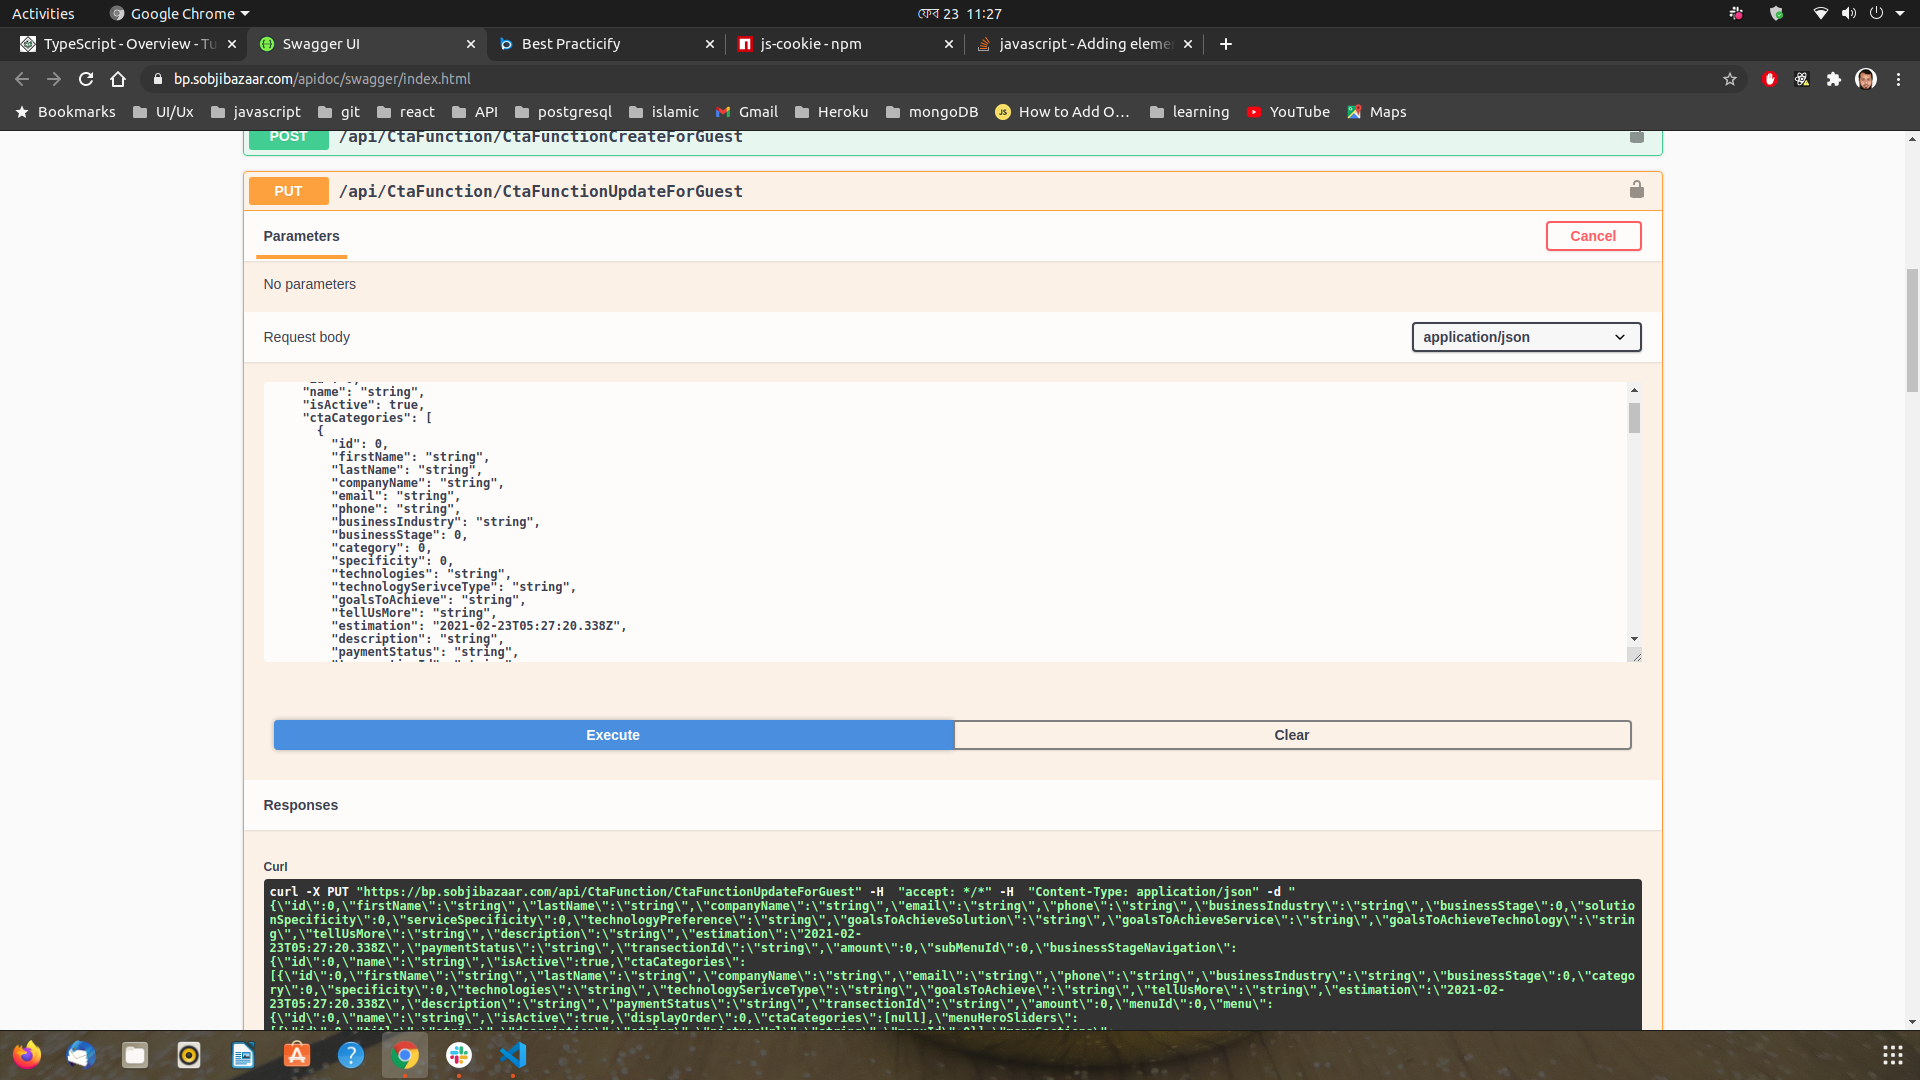The width and height of the screenshot is (1920, 1080).
Task: Open the Chrome extensions puzzle icon
Action: pos(1833,79)
